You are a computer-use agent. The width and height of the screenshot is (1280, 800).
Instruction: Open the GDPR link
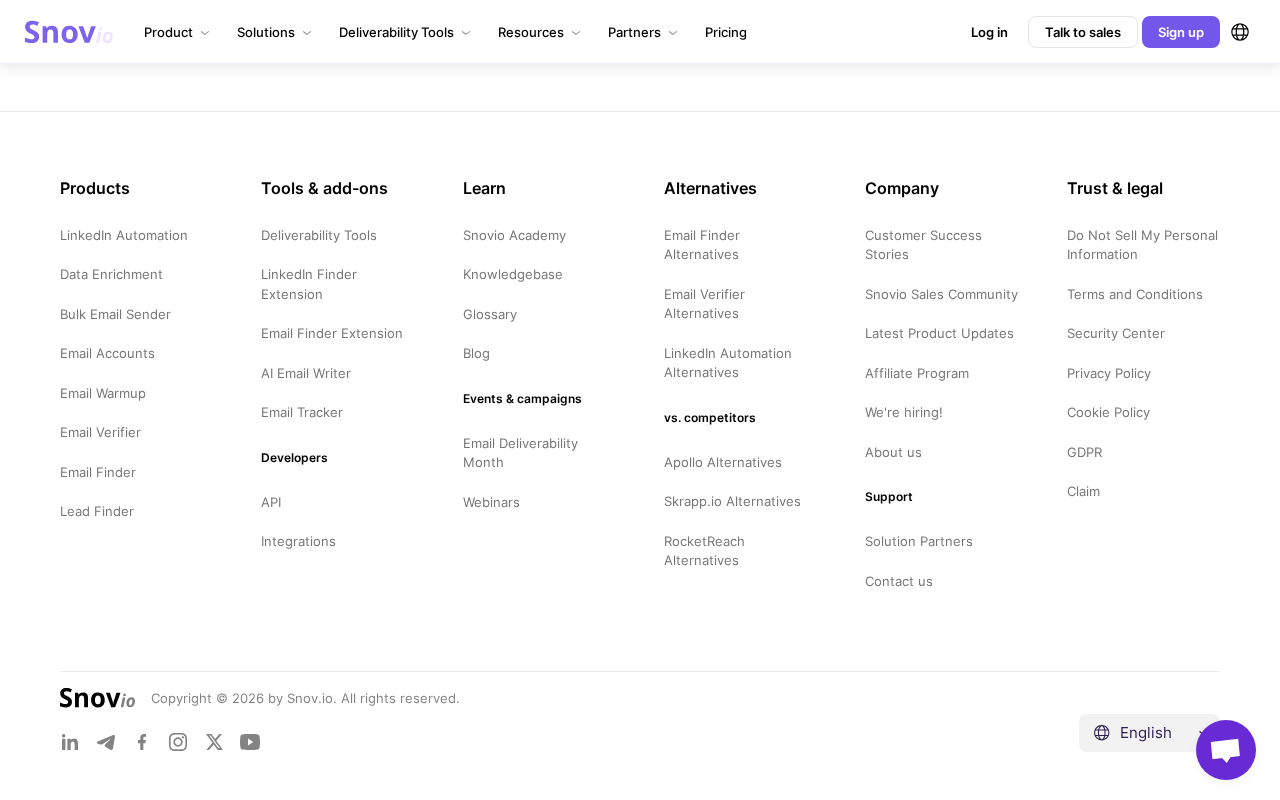pos(1085,452)
